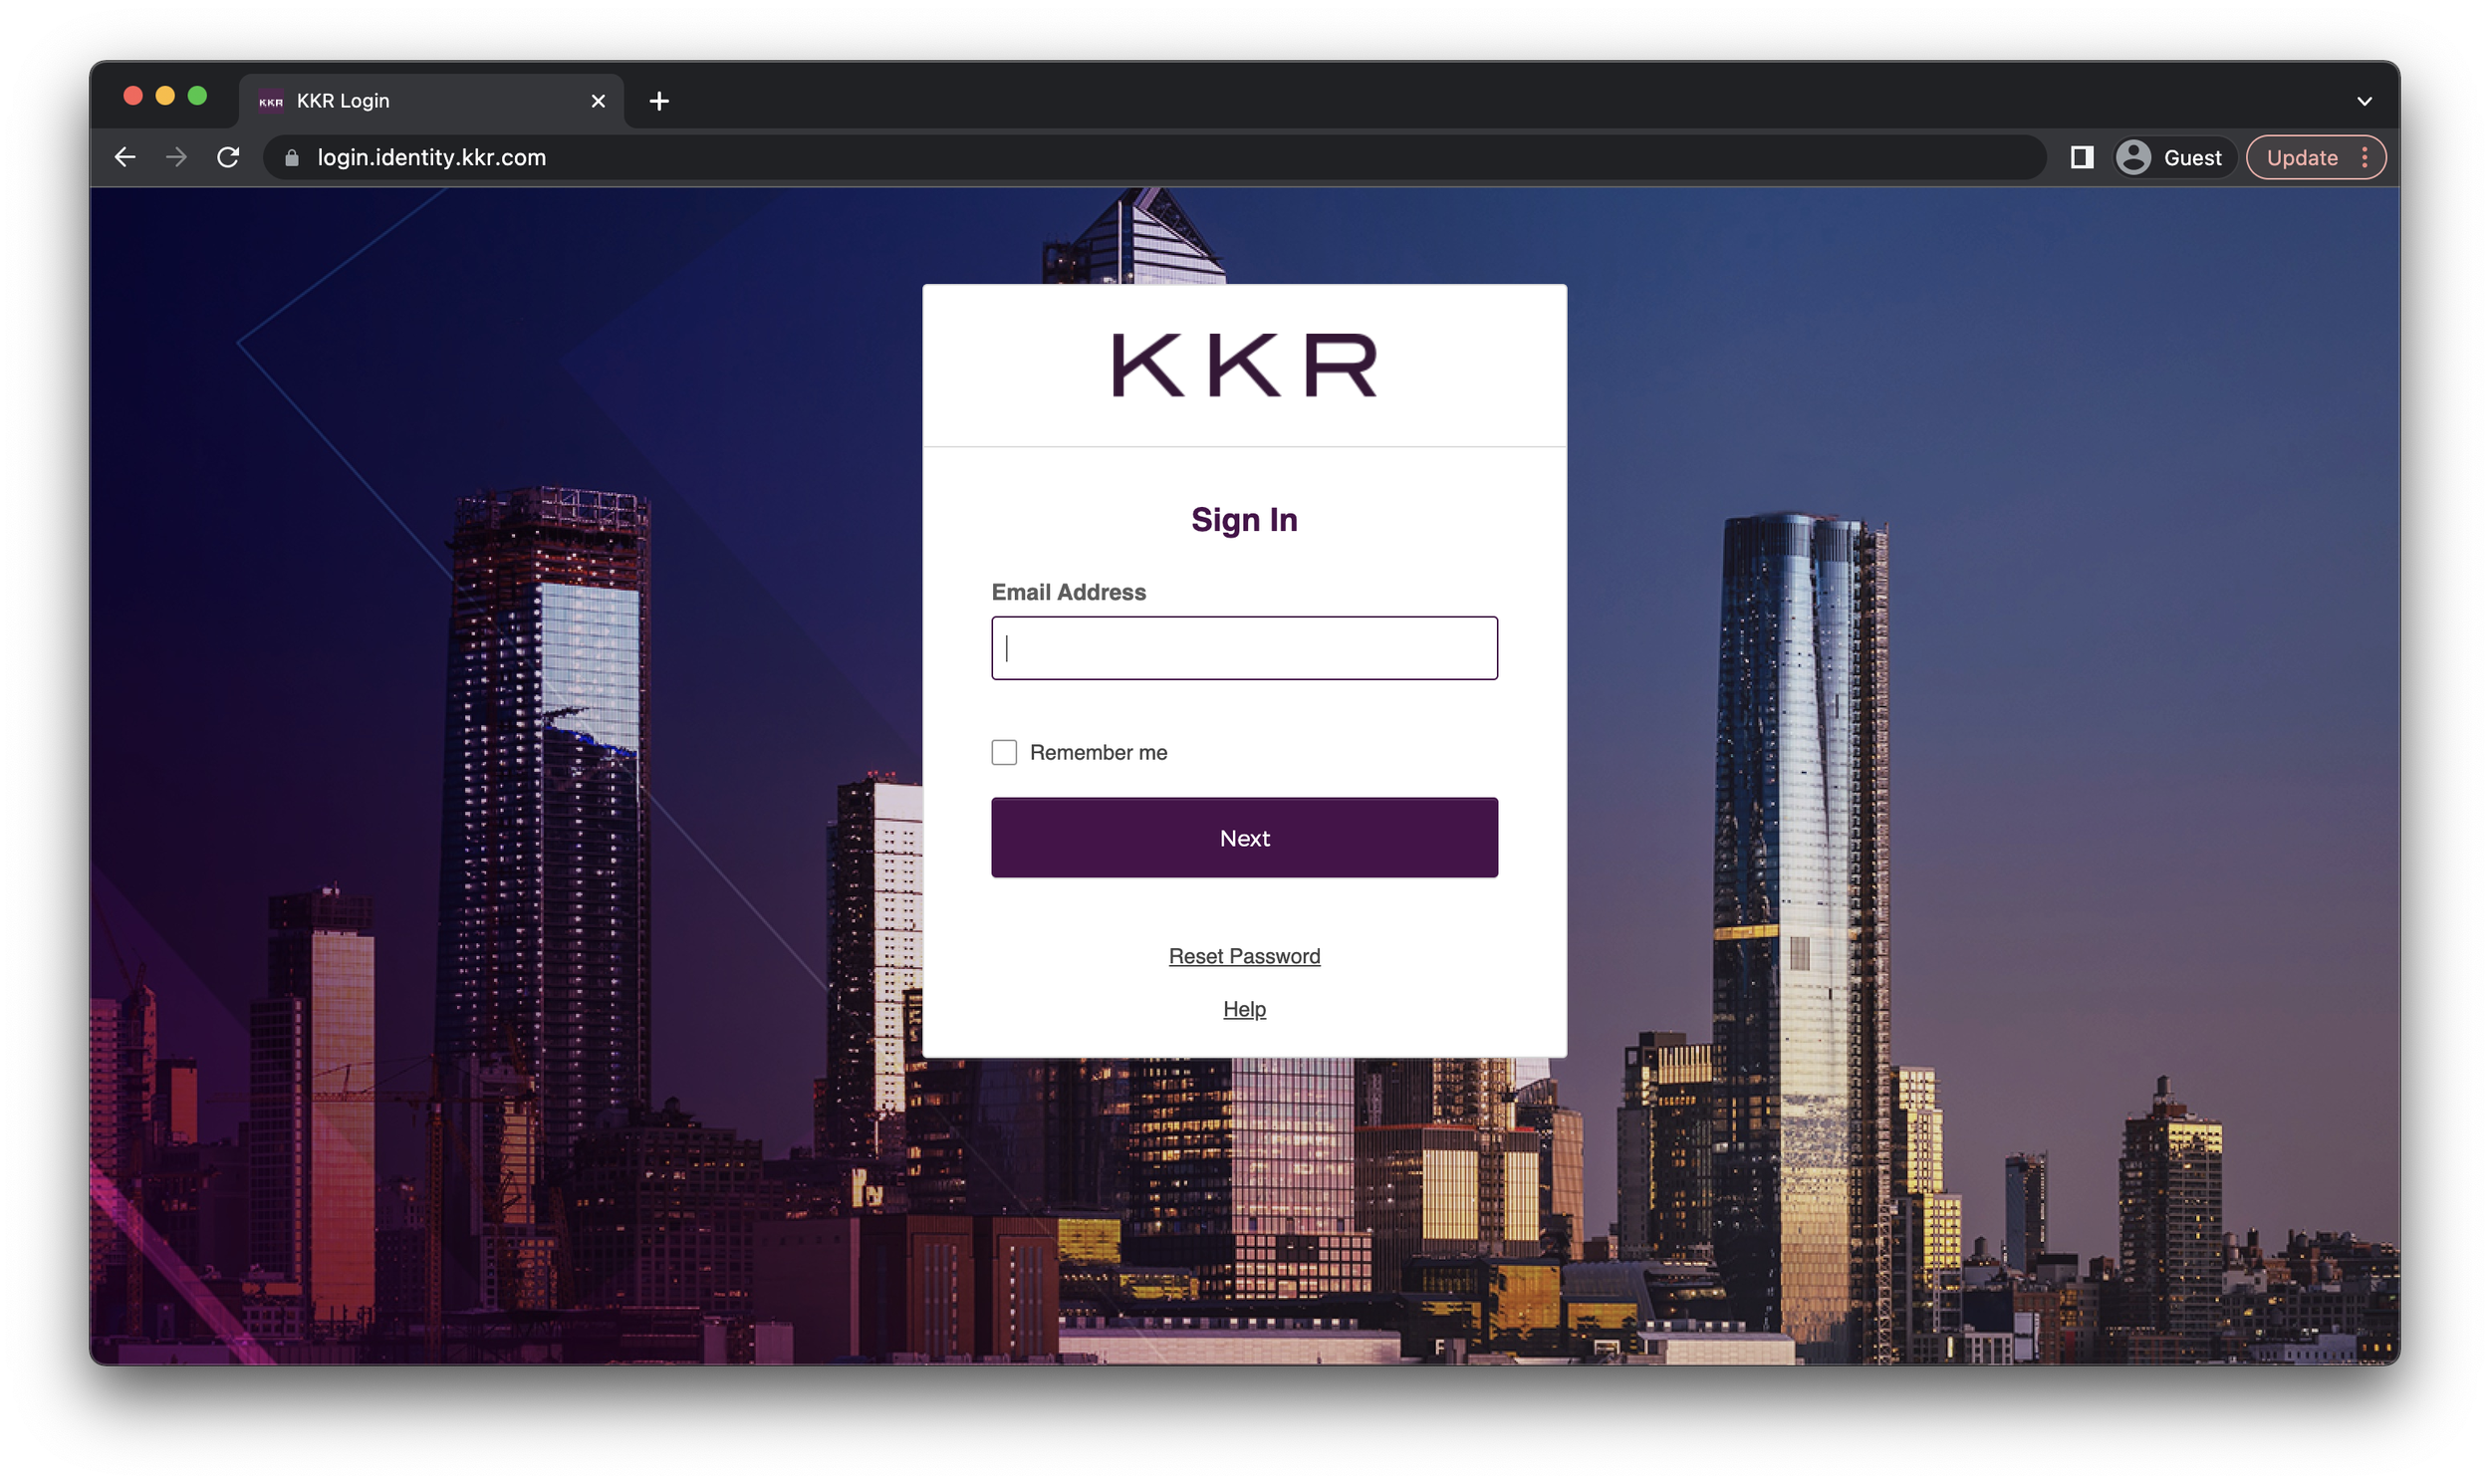
Task: Open a new tab with plus button
Action: [x=659, y=101]
